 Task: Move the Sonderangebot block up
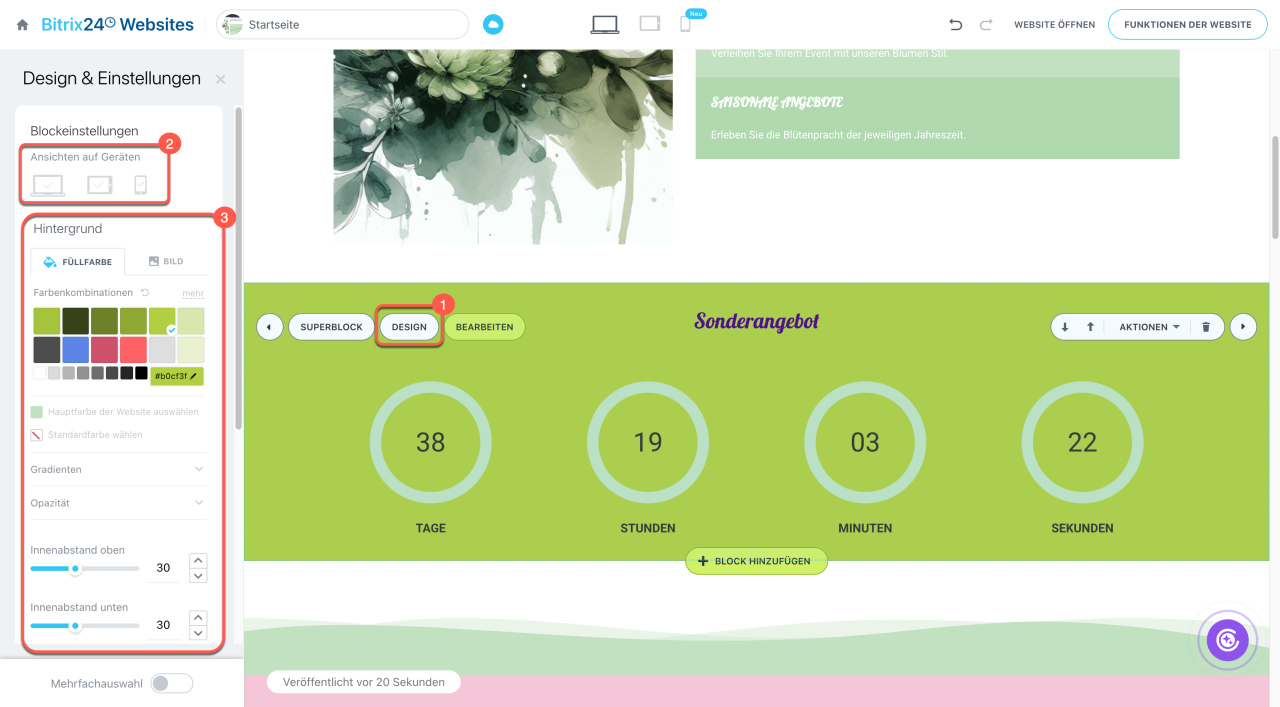click(x=1090, y=327)
